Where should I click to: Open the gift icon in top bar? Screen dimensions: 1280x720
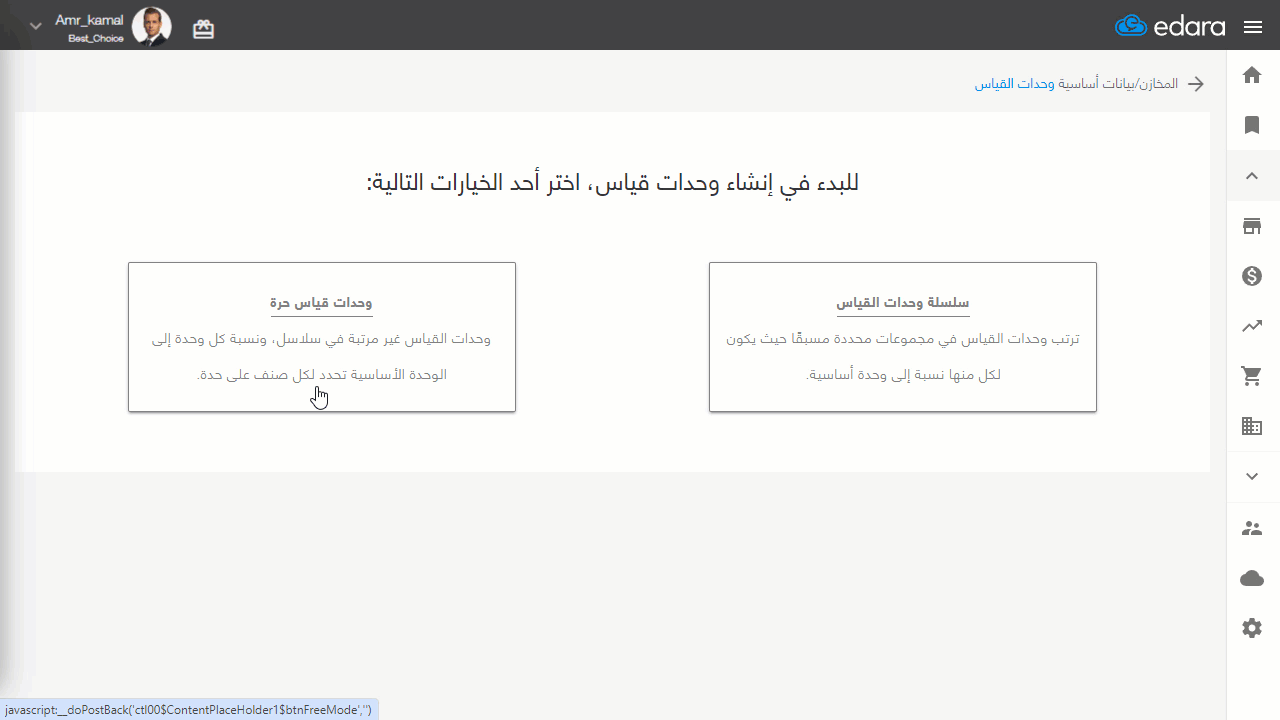[x=204, y=29]
